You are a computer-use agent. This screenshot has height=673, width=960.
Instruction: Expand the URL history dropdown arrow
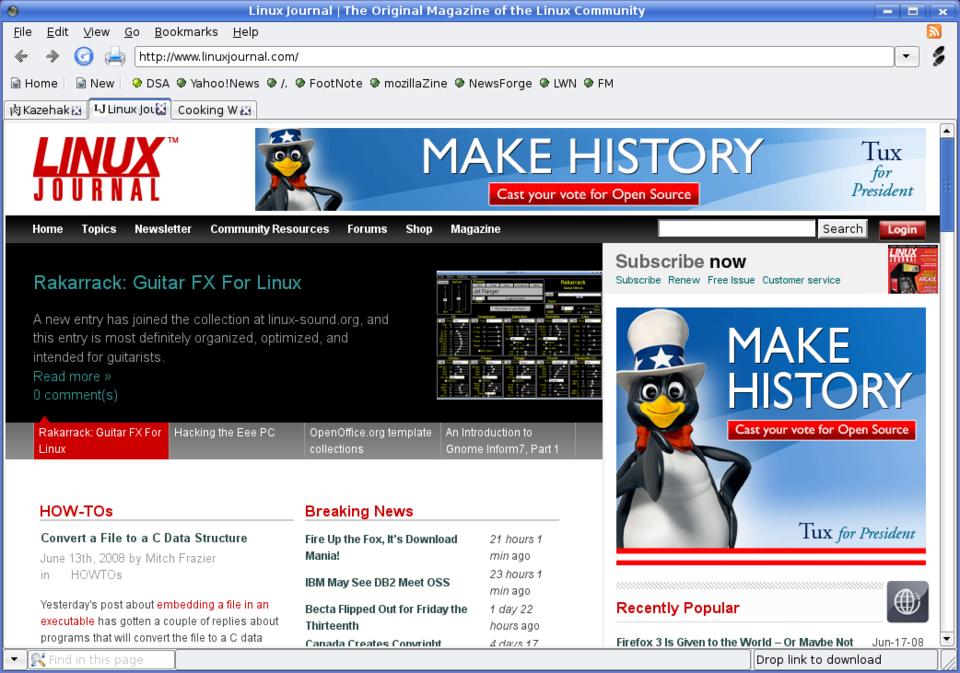(907, 56)
